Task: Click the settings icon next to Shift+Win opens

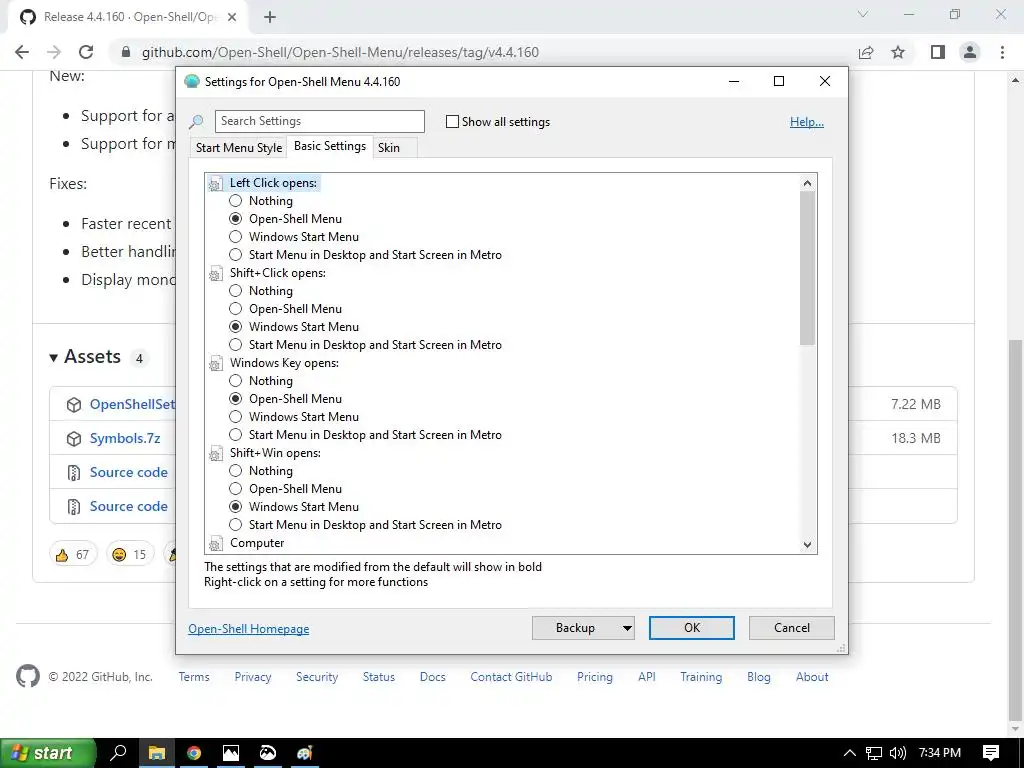Action: pyautogui.click(x=216, y=455)
